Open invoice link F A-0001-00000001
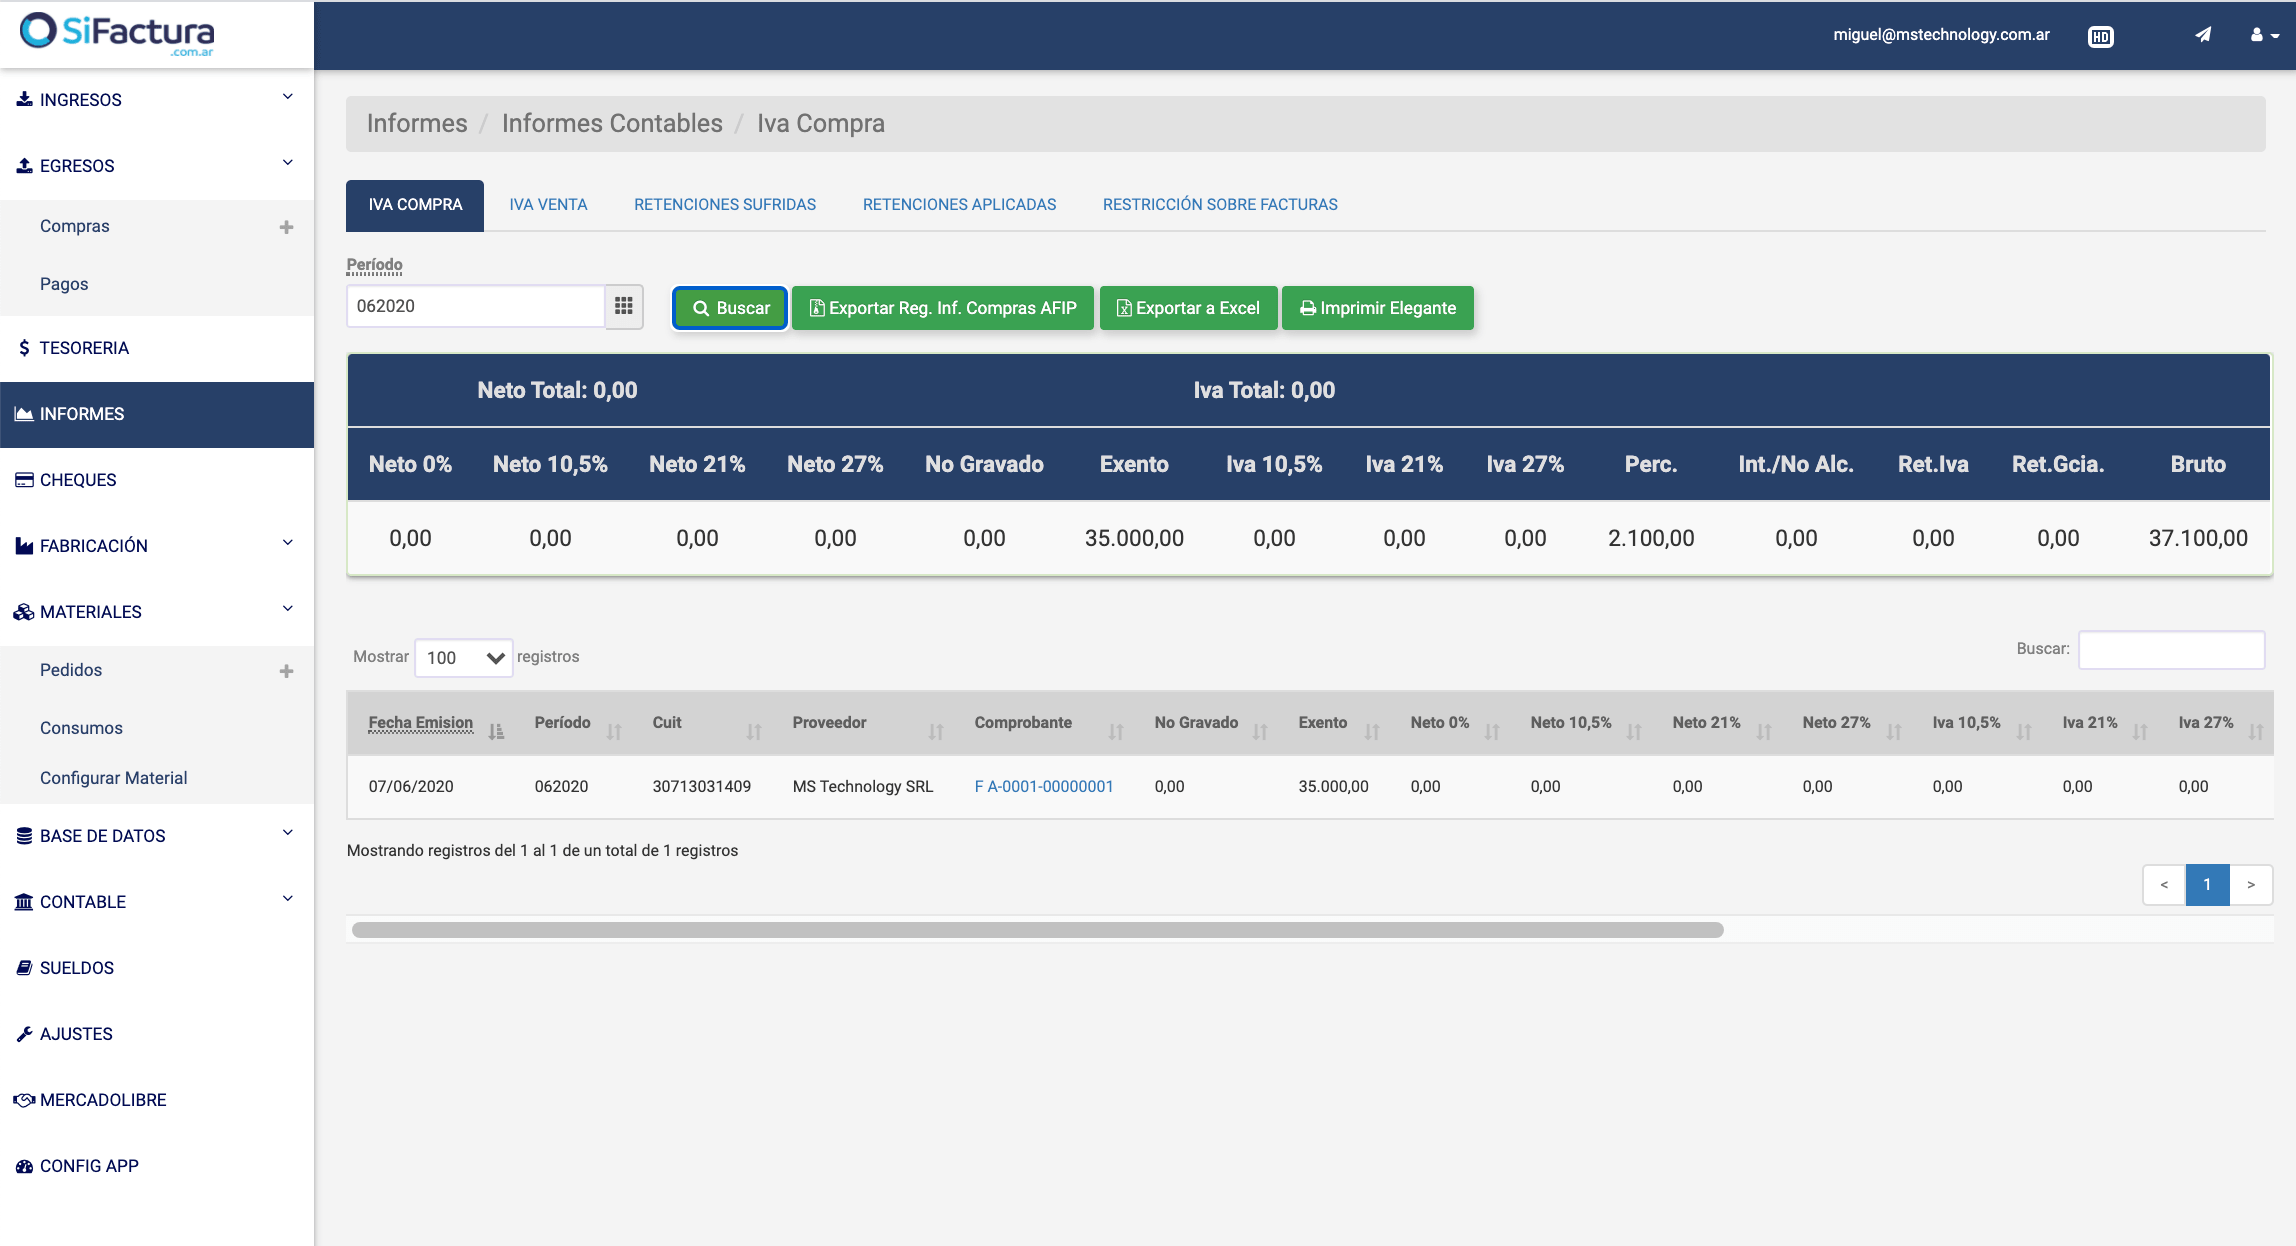 1044,787
